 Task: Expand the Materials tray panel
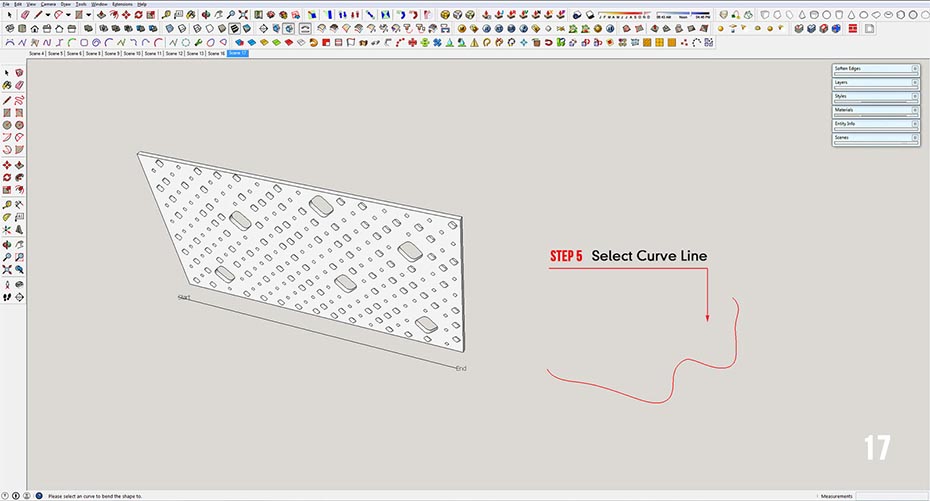click(x=875, y=110)
